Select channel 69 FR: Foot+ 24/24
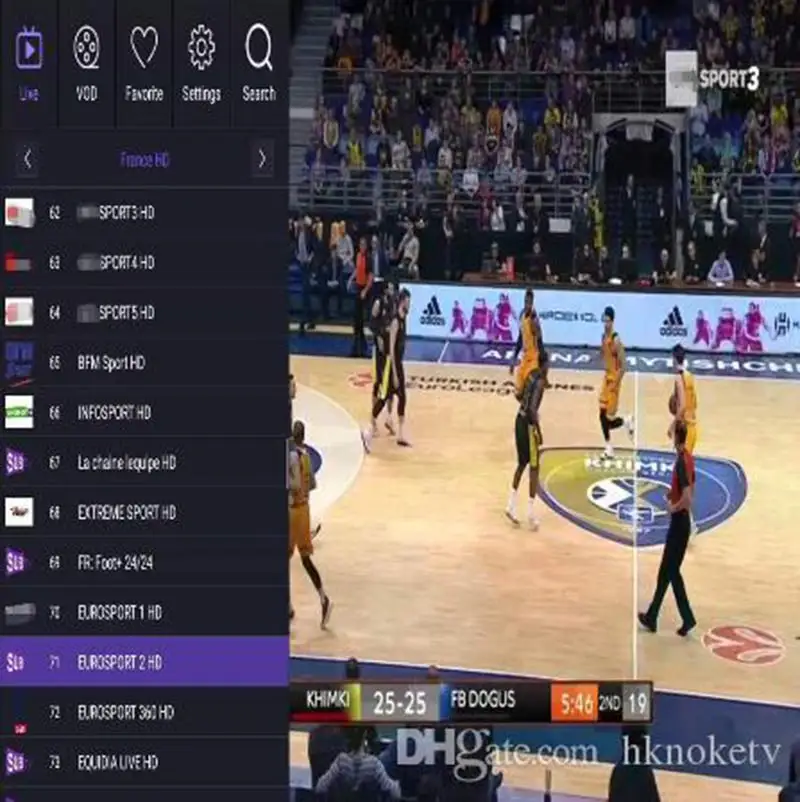The height and width of the screenshot is (802, 800). 144,562
